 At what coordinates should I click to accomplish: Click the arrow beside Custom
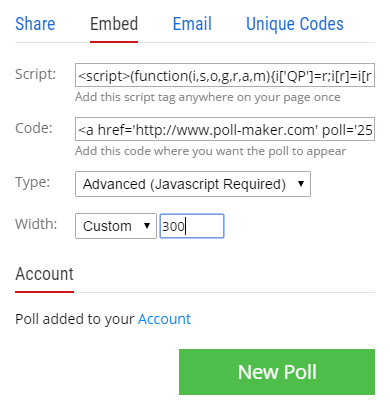click(x=147, y=226)
